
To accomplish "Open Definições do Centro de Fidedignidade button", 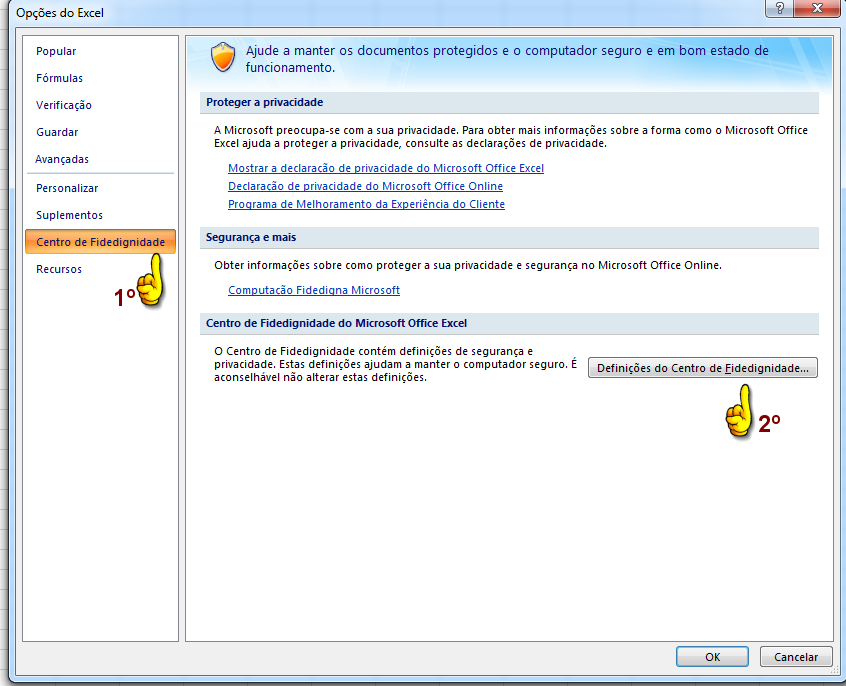I will pos(702,368).
